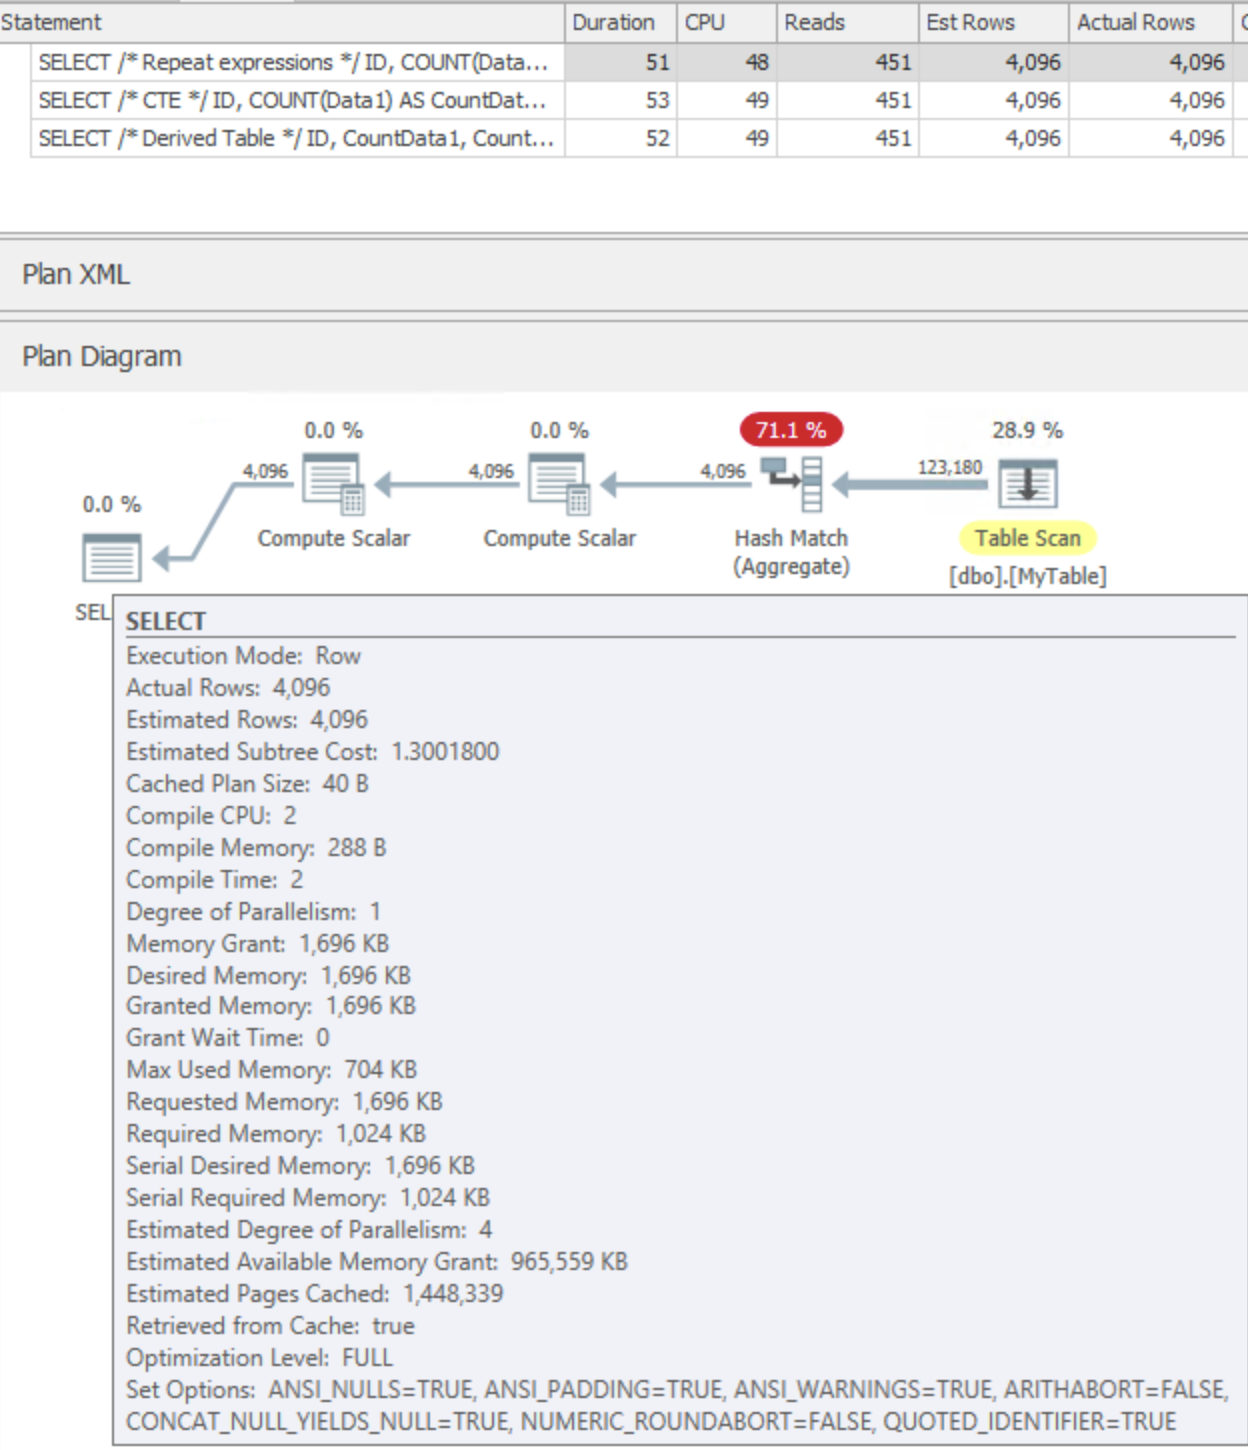Sort by the Est Rows column header
The image size is (1248, 1450).
coord(994,22)
